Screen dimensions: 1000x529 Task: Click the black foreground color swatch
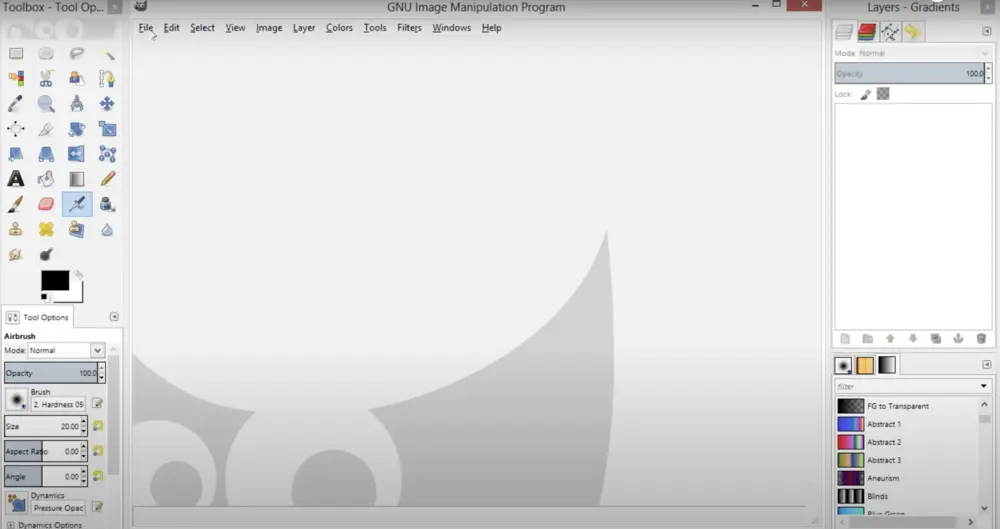coord(54,280)
